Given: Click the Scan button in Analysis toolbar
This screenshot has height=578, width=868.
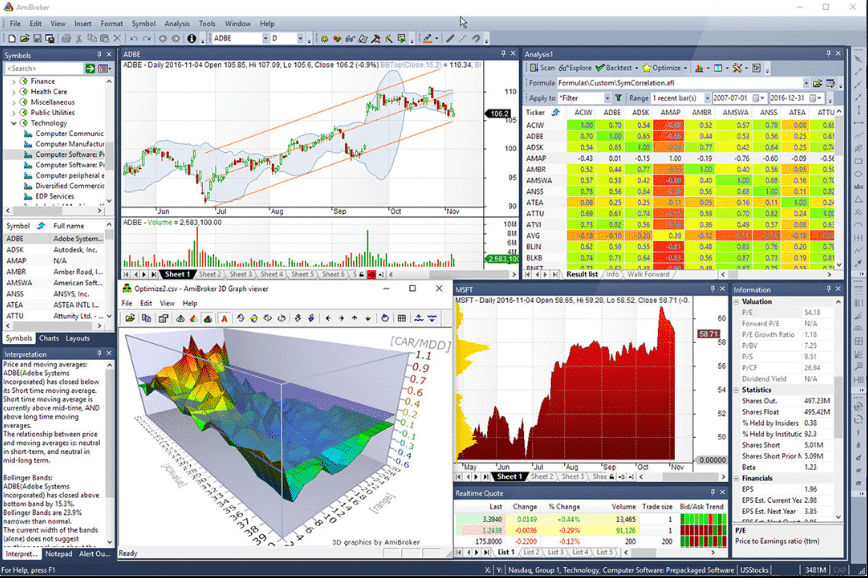Looking at the screenshot, I should coord(542,68).
